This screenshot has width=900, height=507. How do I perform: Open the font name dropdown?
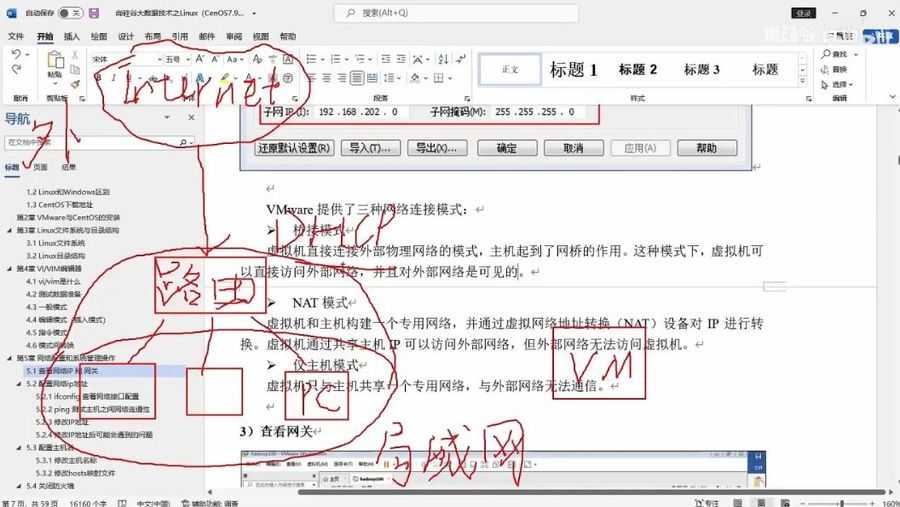point(159,59)
